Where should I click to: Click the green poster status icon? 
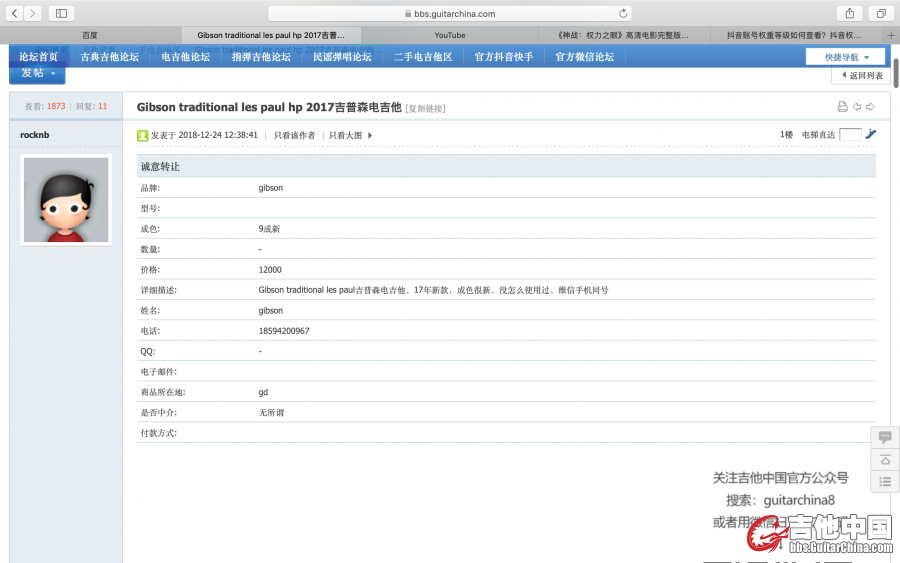coord(142,135)
